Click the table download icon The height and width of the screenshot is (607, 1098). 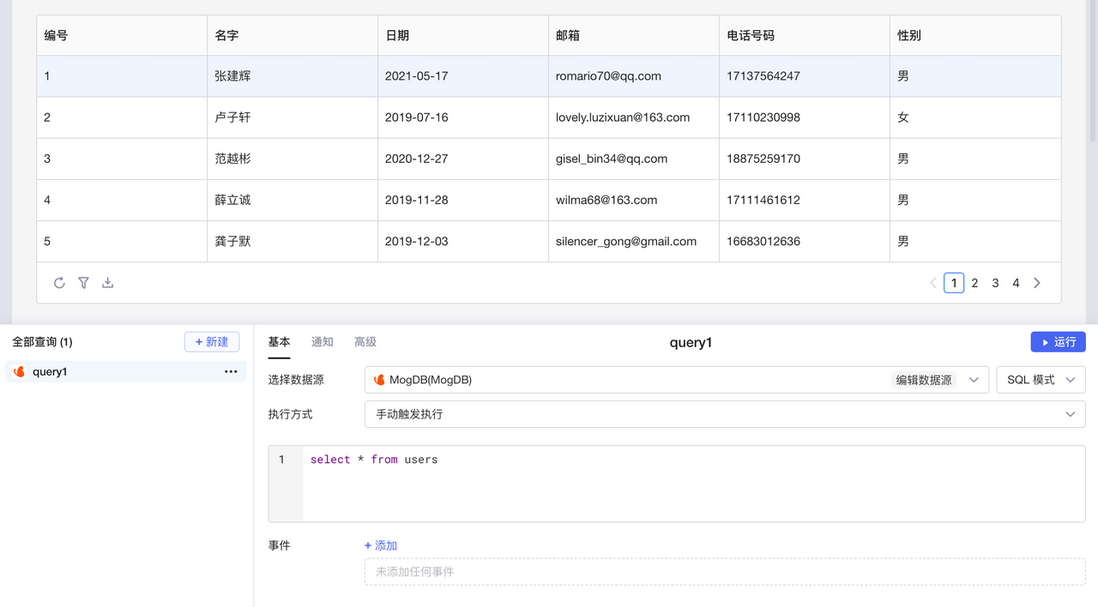click(x=107, y=283)
